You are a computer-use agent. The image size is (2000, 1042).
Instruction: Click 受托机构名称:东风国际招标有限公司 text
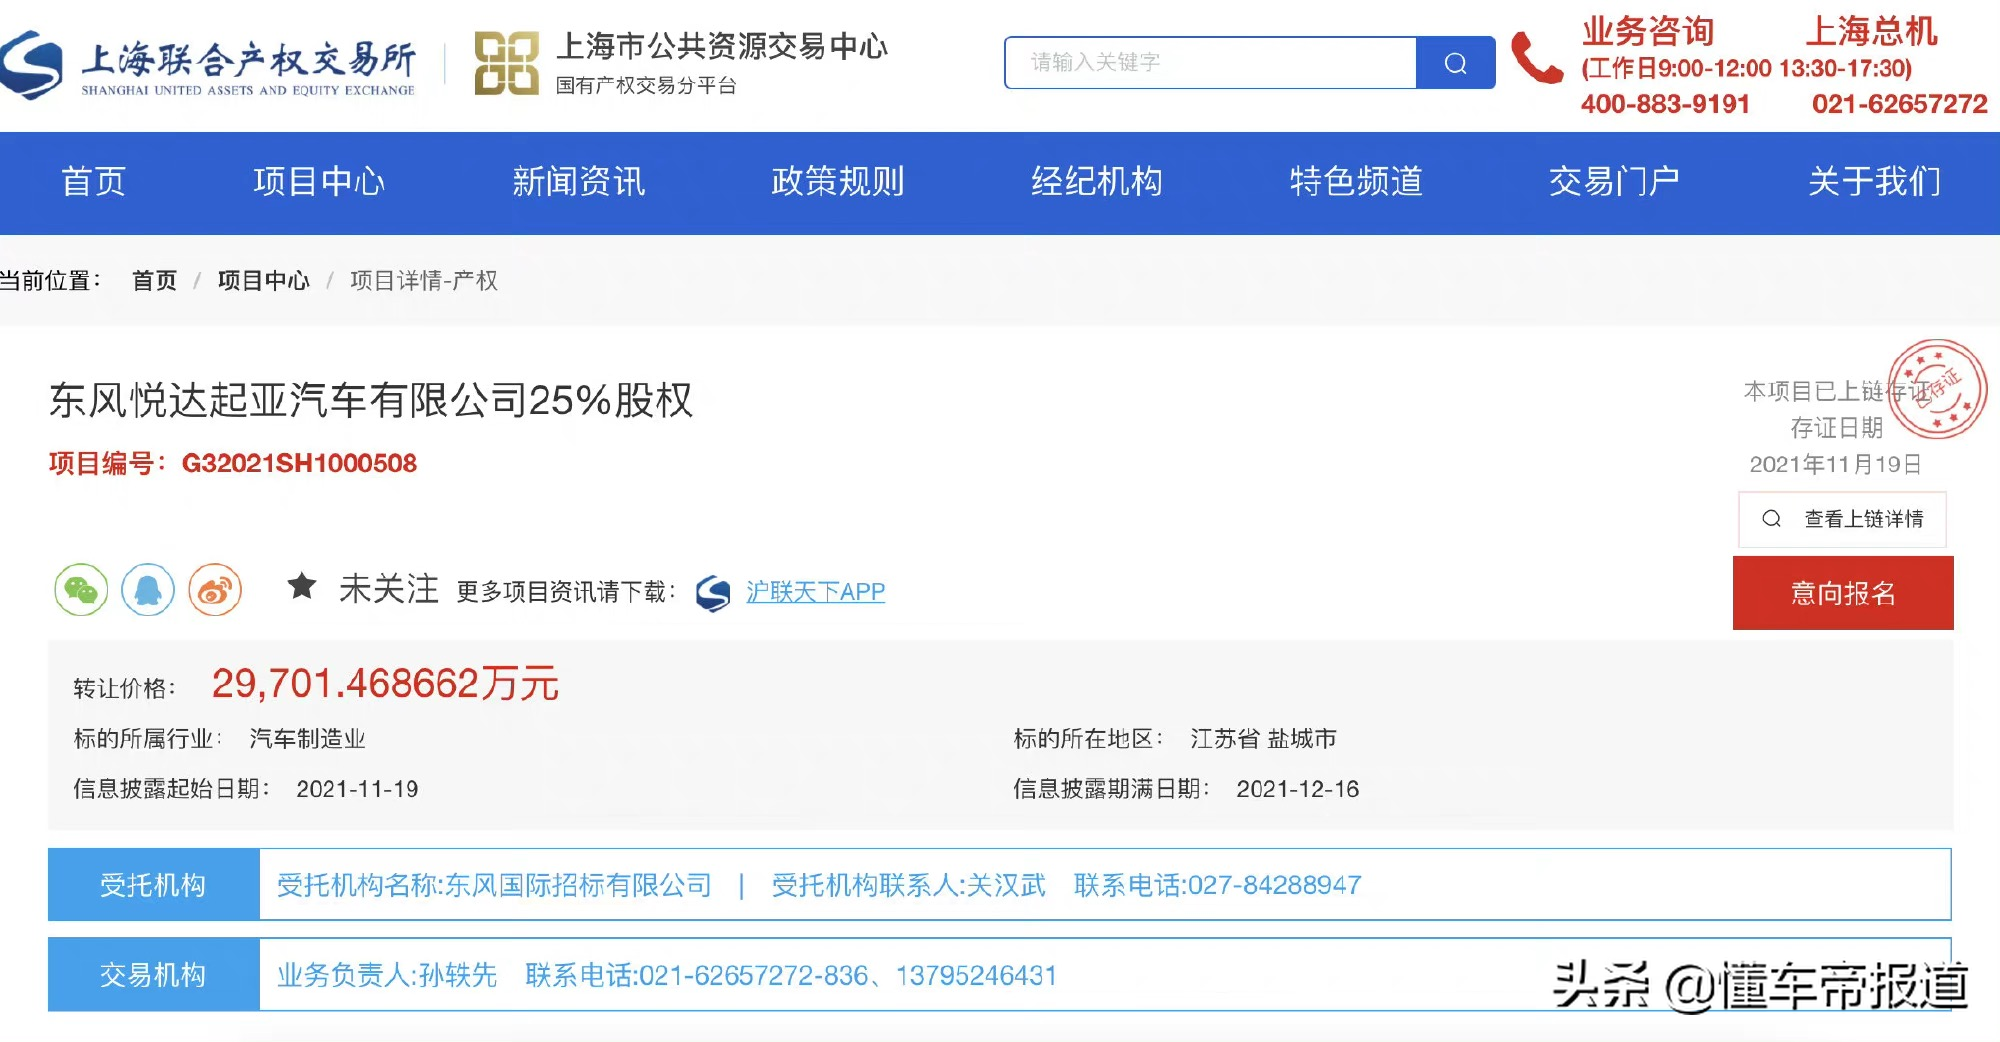494,885
